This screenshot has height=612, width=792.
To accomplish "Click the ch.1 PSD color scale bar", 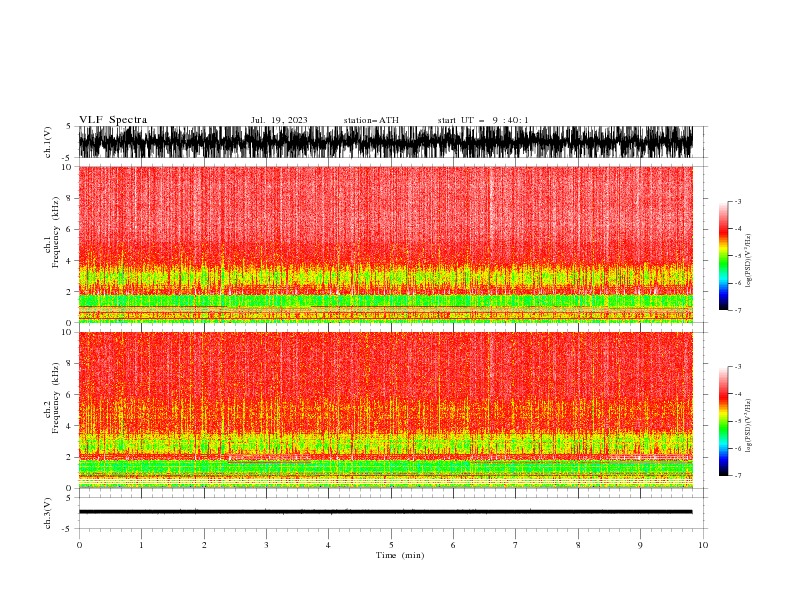I will 723,256.
